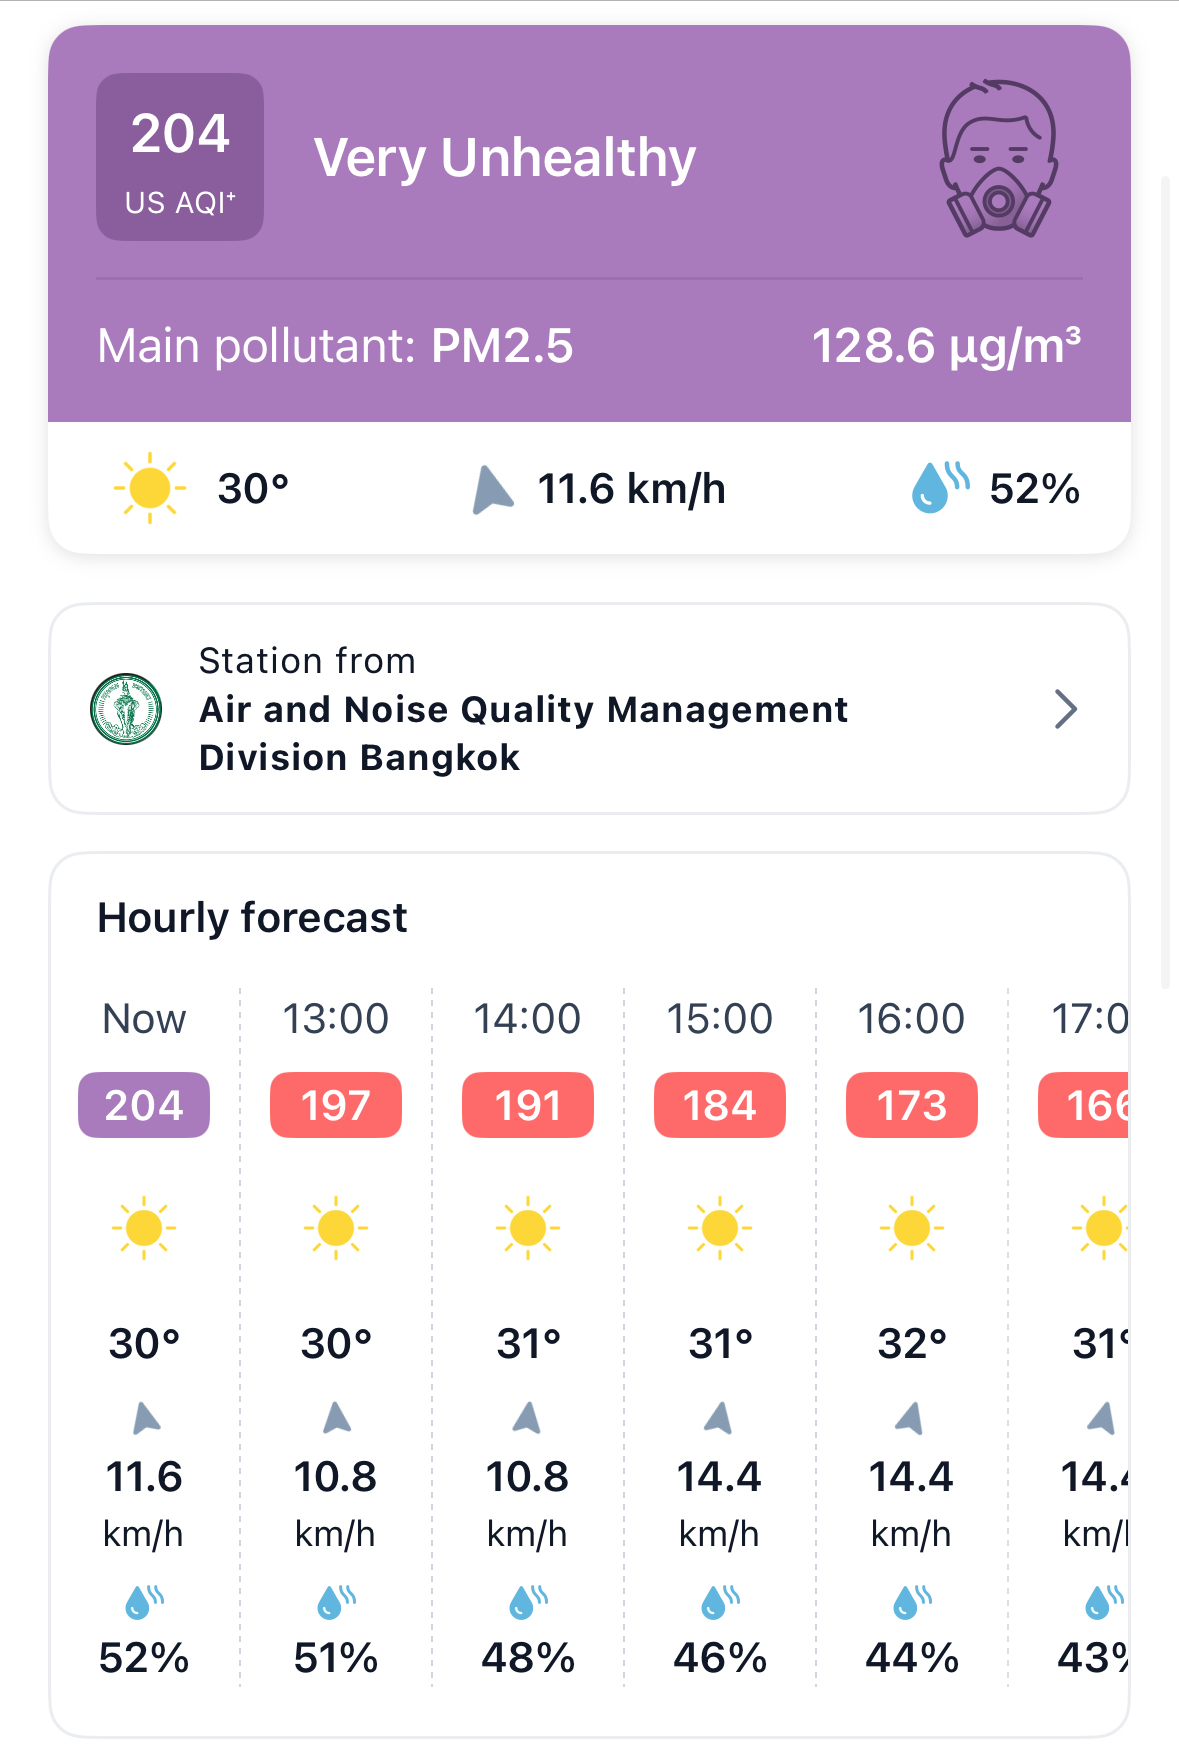
Task: Click the Bangkok station green emblem logo
Action: (x=126, y=709)
